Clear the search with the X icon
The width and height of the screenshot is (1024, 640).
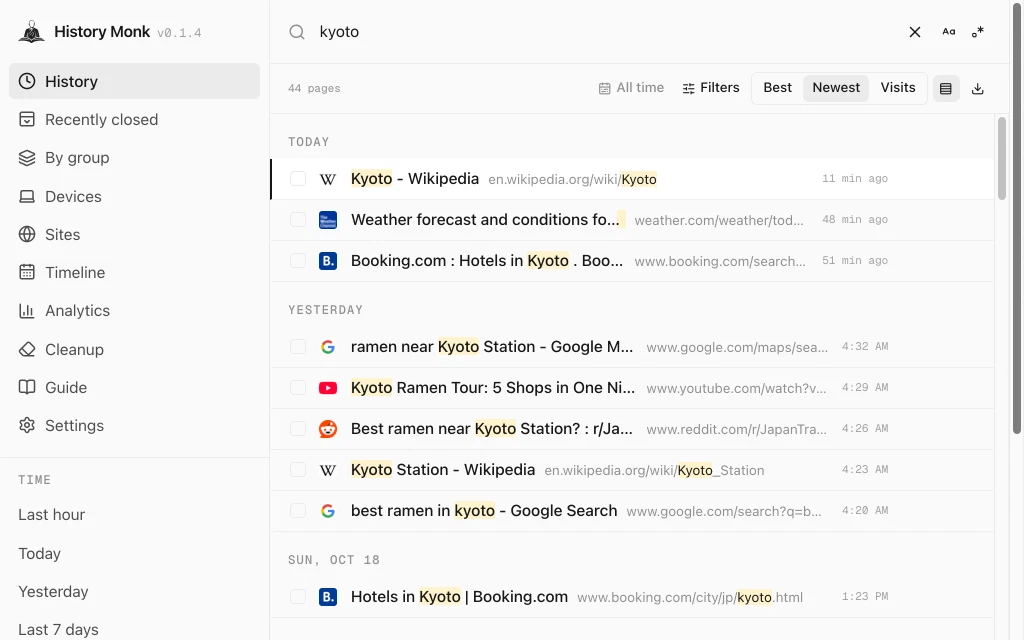(x=915, y=32)
